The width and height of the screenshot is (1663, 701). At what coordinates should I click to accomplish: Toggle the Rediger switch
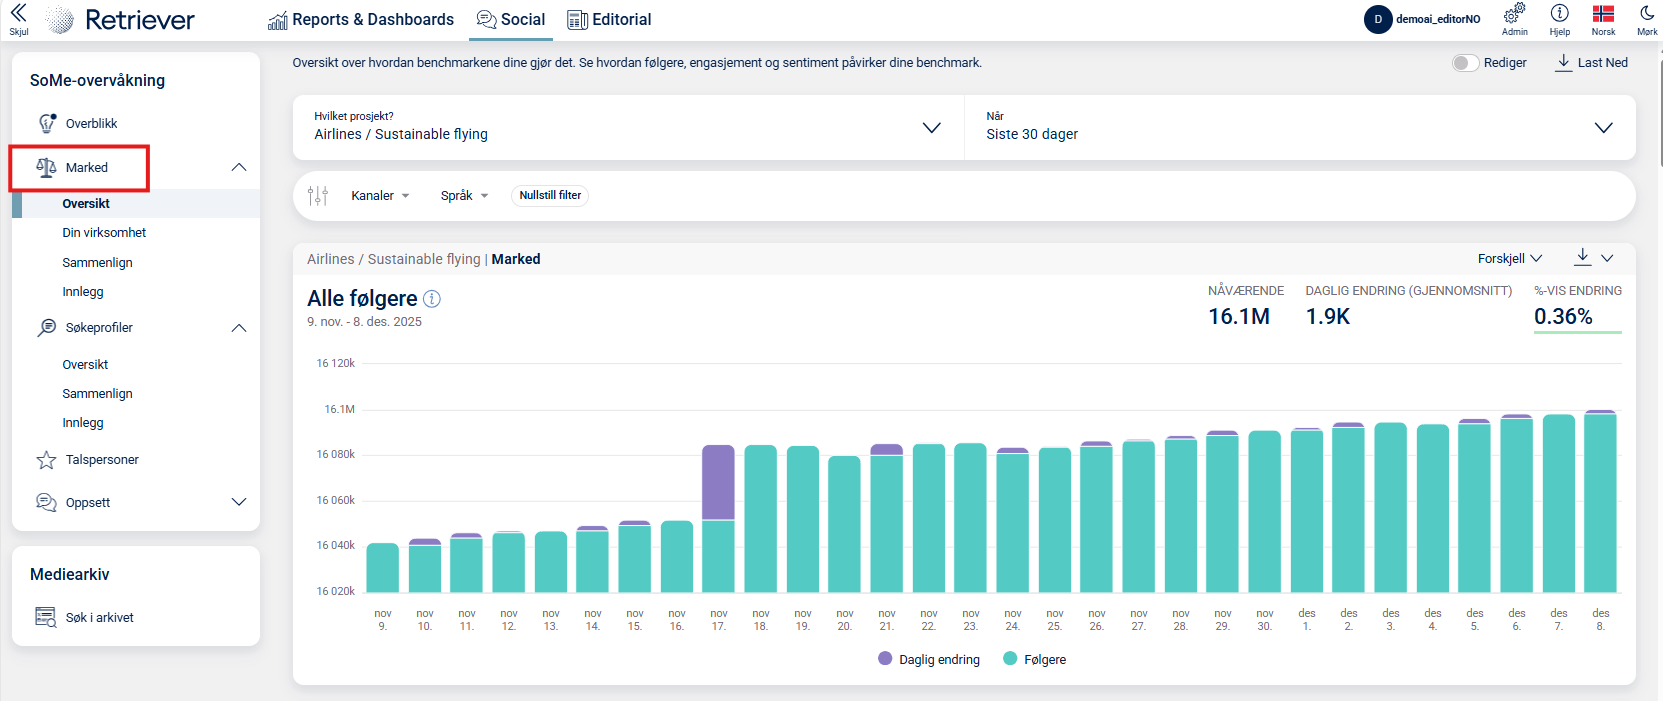pyautogui.click(x=1465, y=63)
